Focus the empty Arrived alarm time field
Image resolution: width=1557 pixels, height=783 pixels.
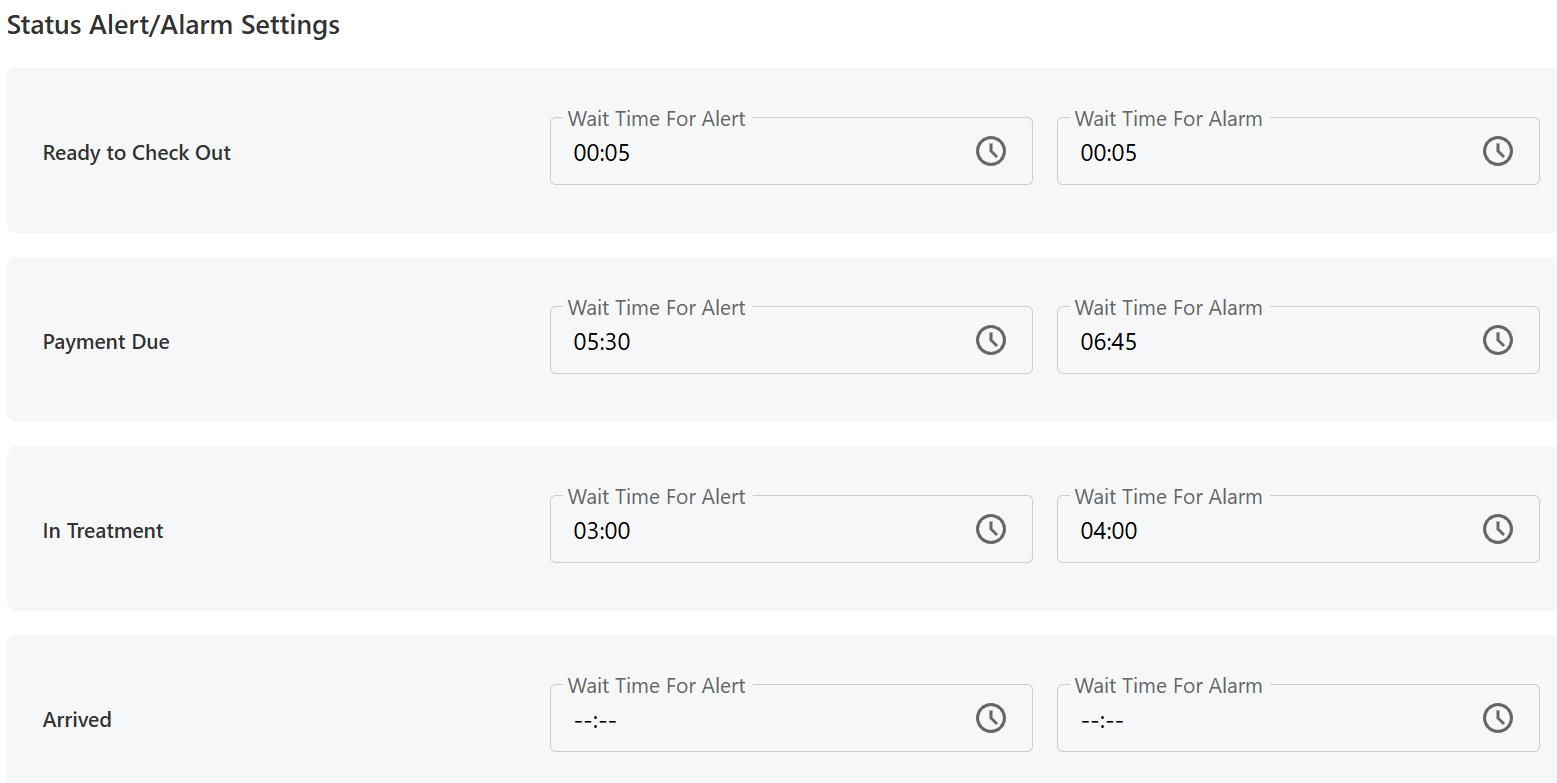coord(1103,720)
